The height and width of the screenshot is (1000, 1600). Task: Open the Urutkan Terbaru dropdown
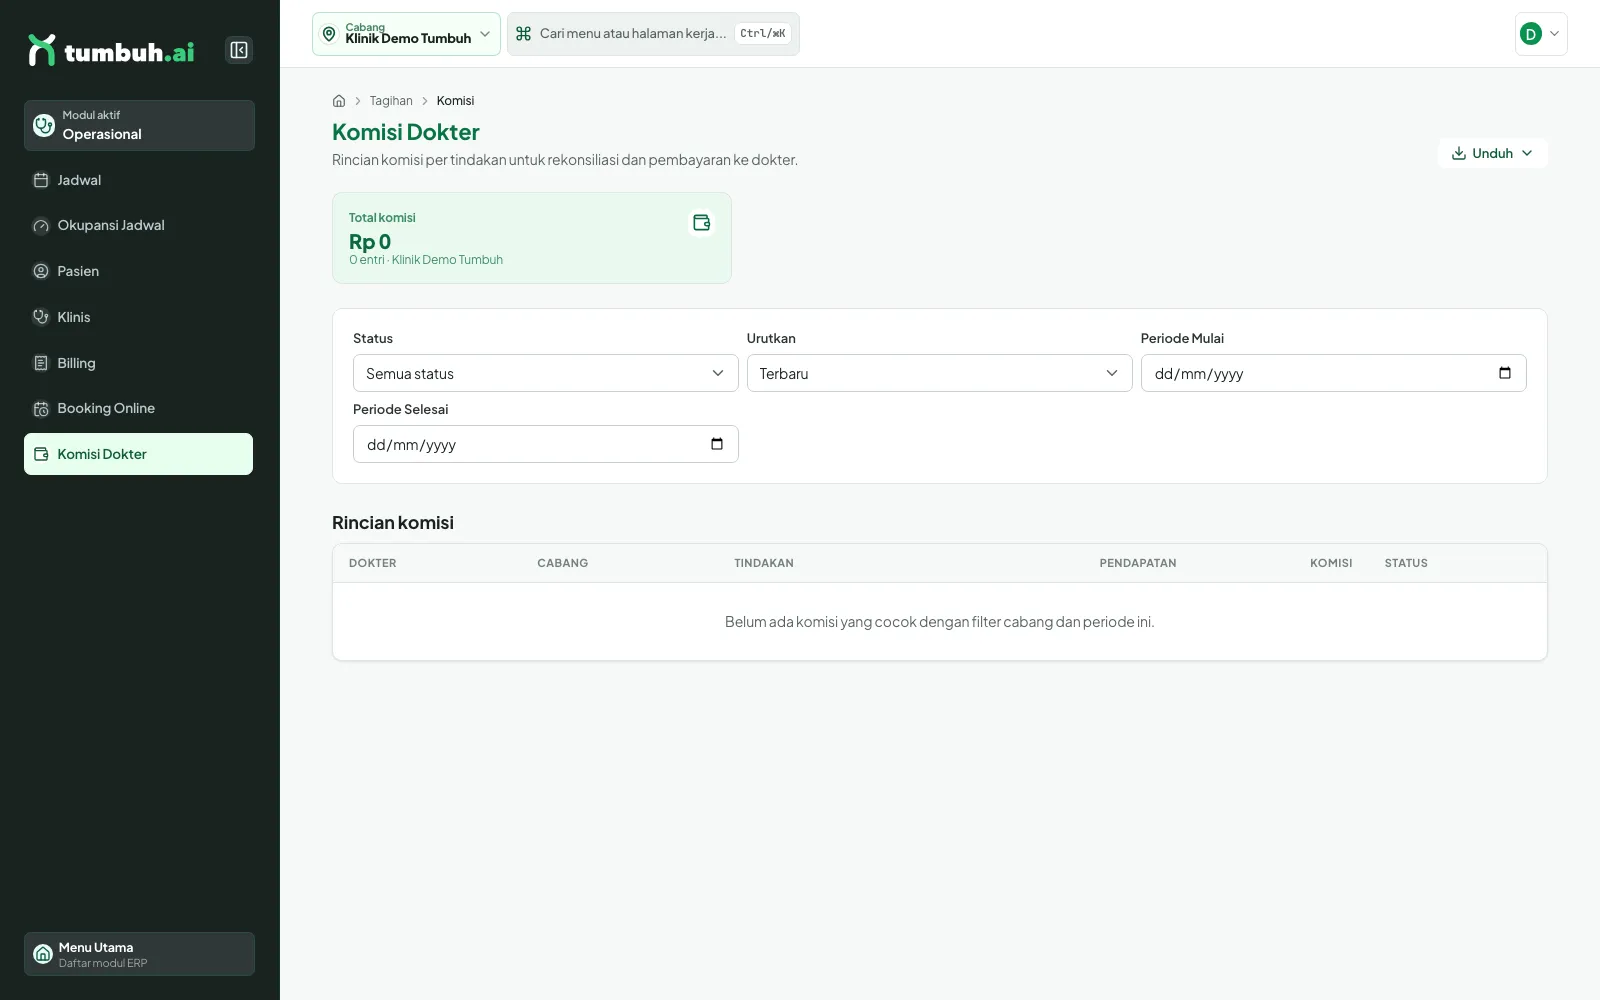tap(939, 373)
